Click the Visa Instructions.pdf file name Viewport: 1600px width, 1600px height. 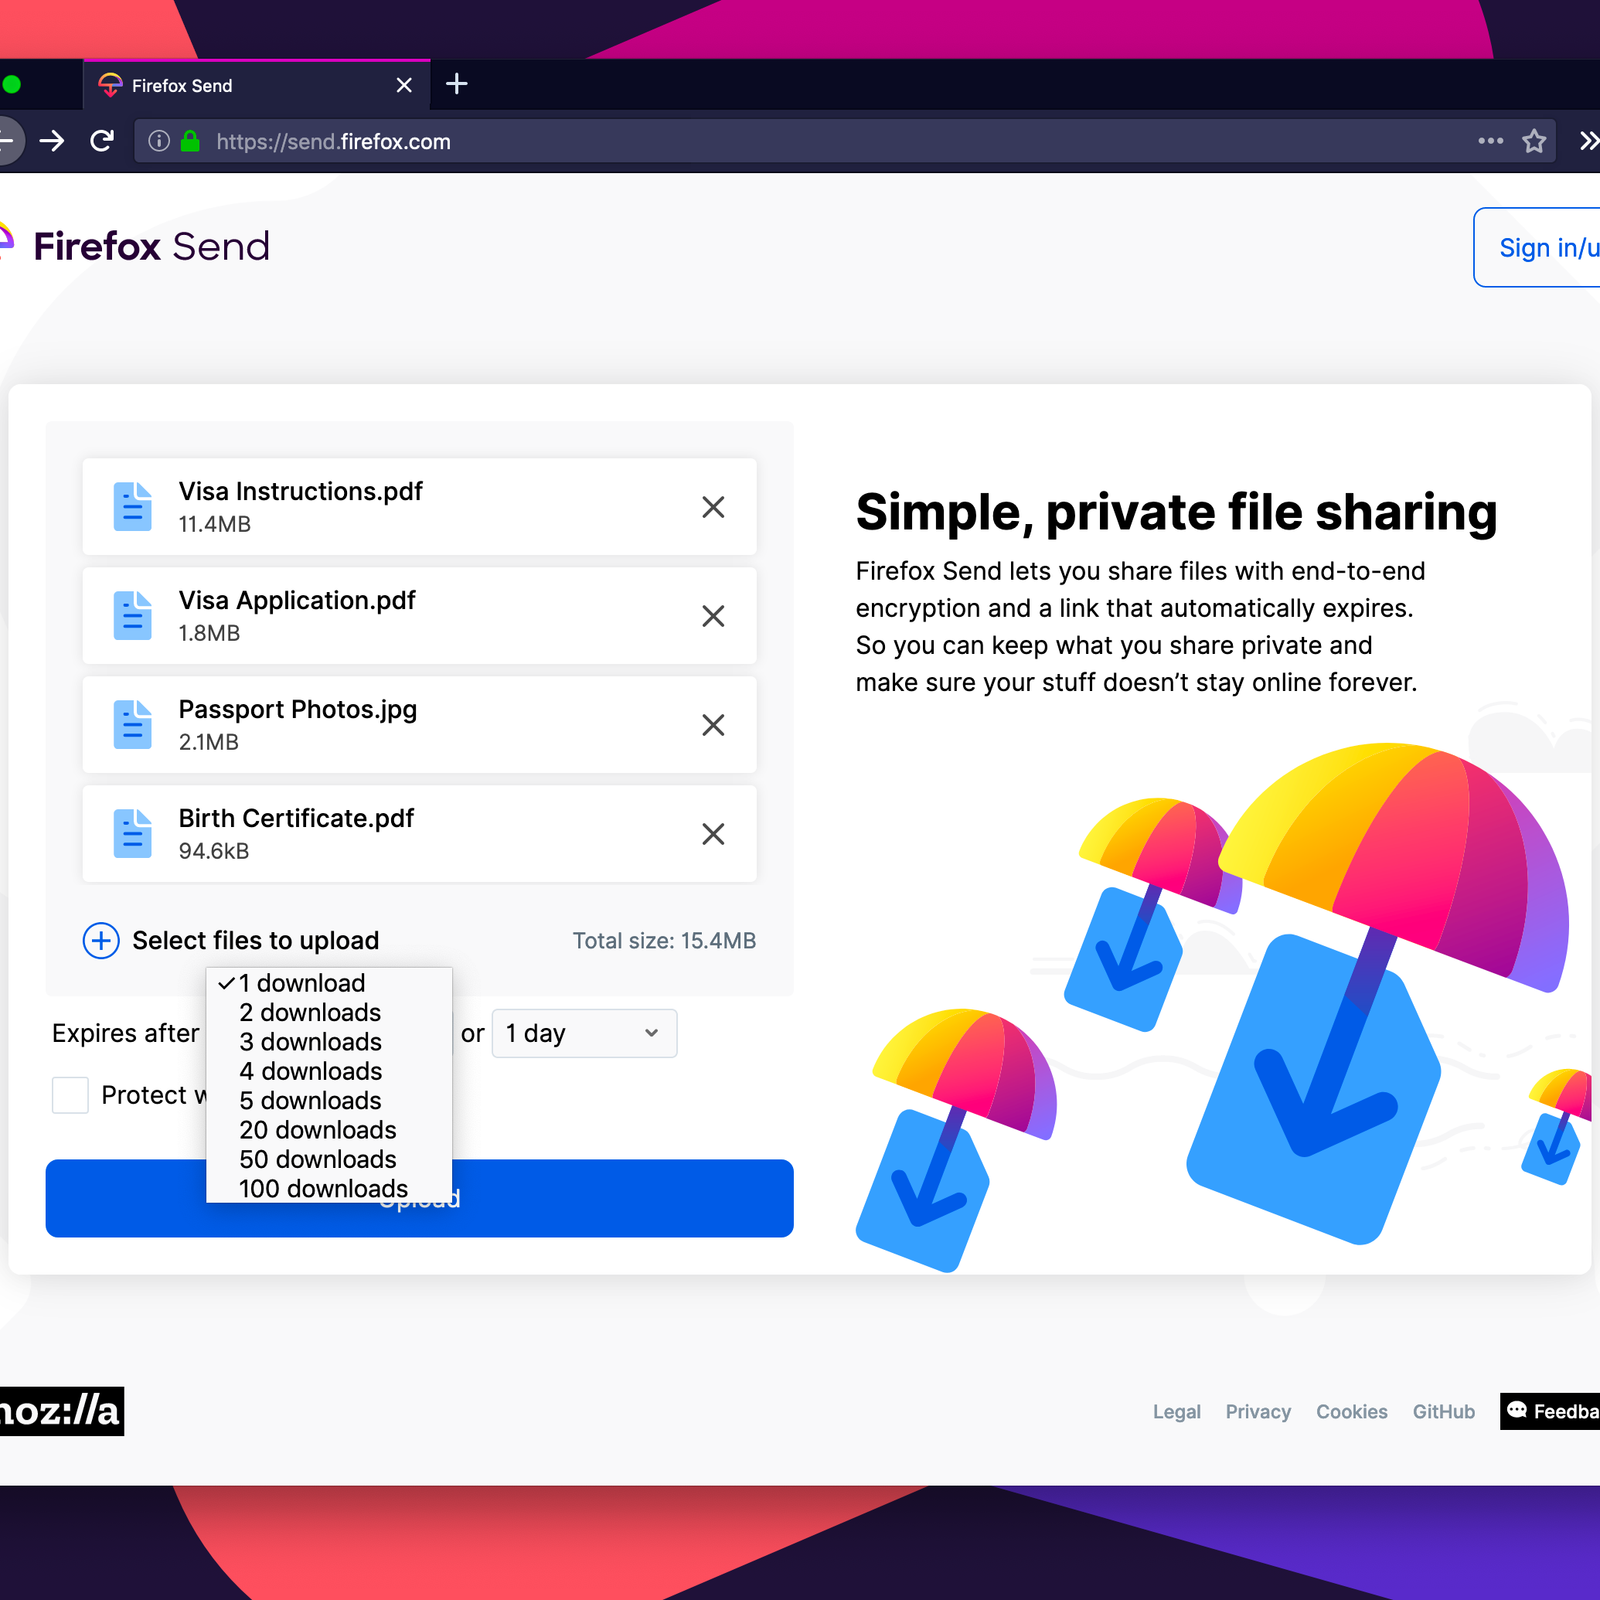tap(300, 491)
